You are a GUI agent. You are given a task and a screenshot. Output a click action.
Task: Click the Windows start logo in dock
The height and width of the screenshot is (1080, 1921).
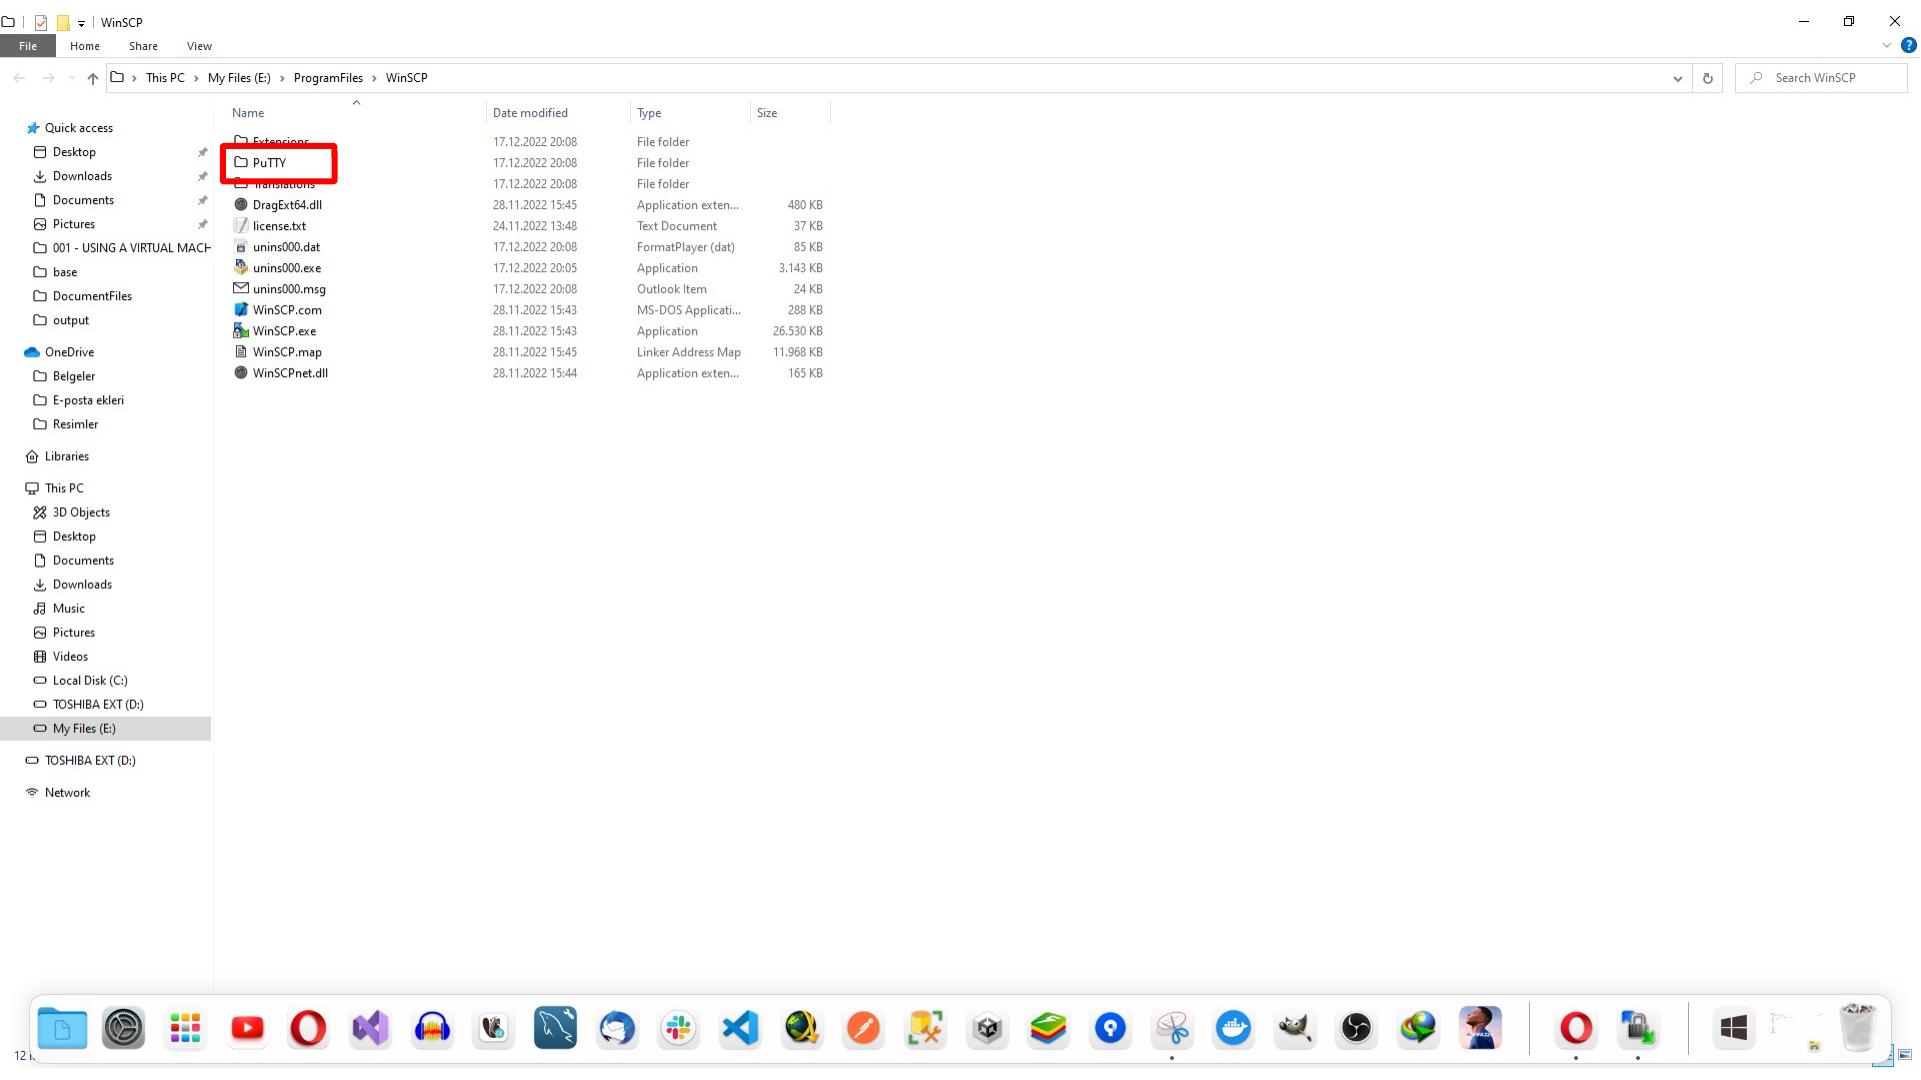[x=1734, y=1028]
